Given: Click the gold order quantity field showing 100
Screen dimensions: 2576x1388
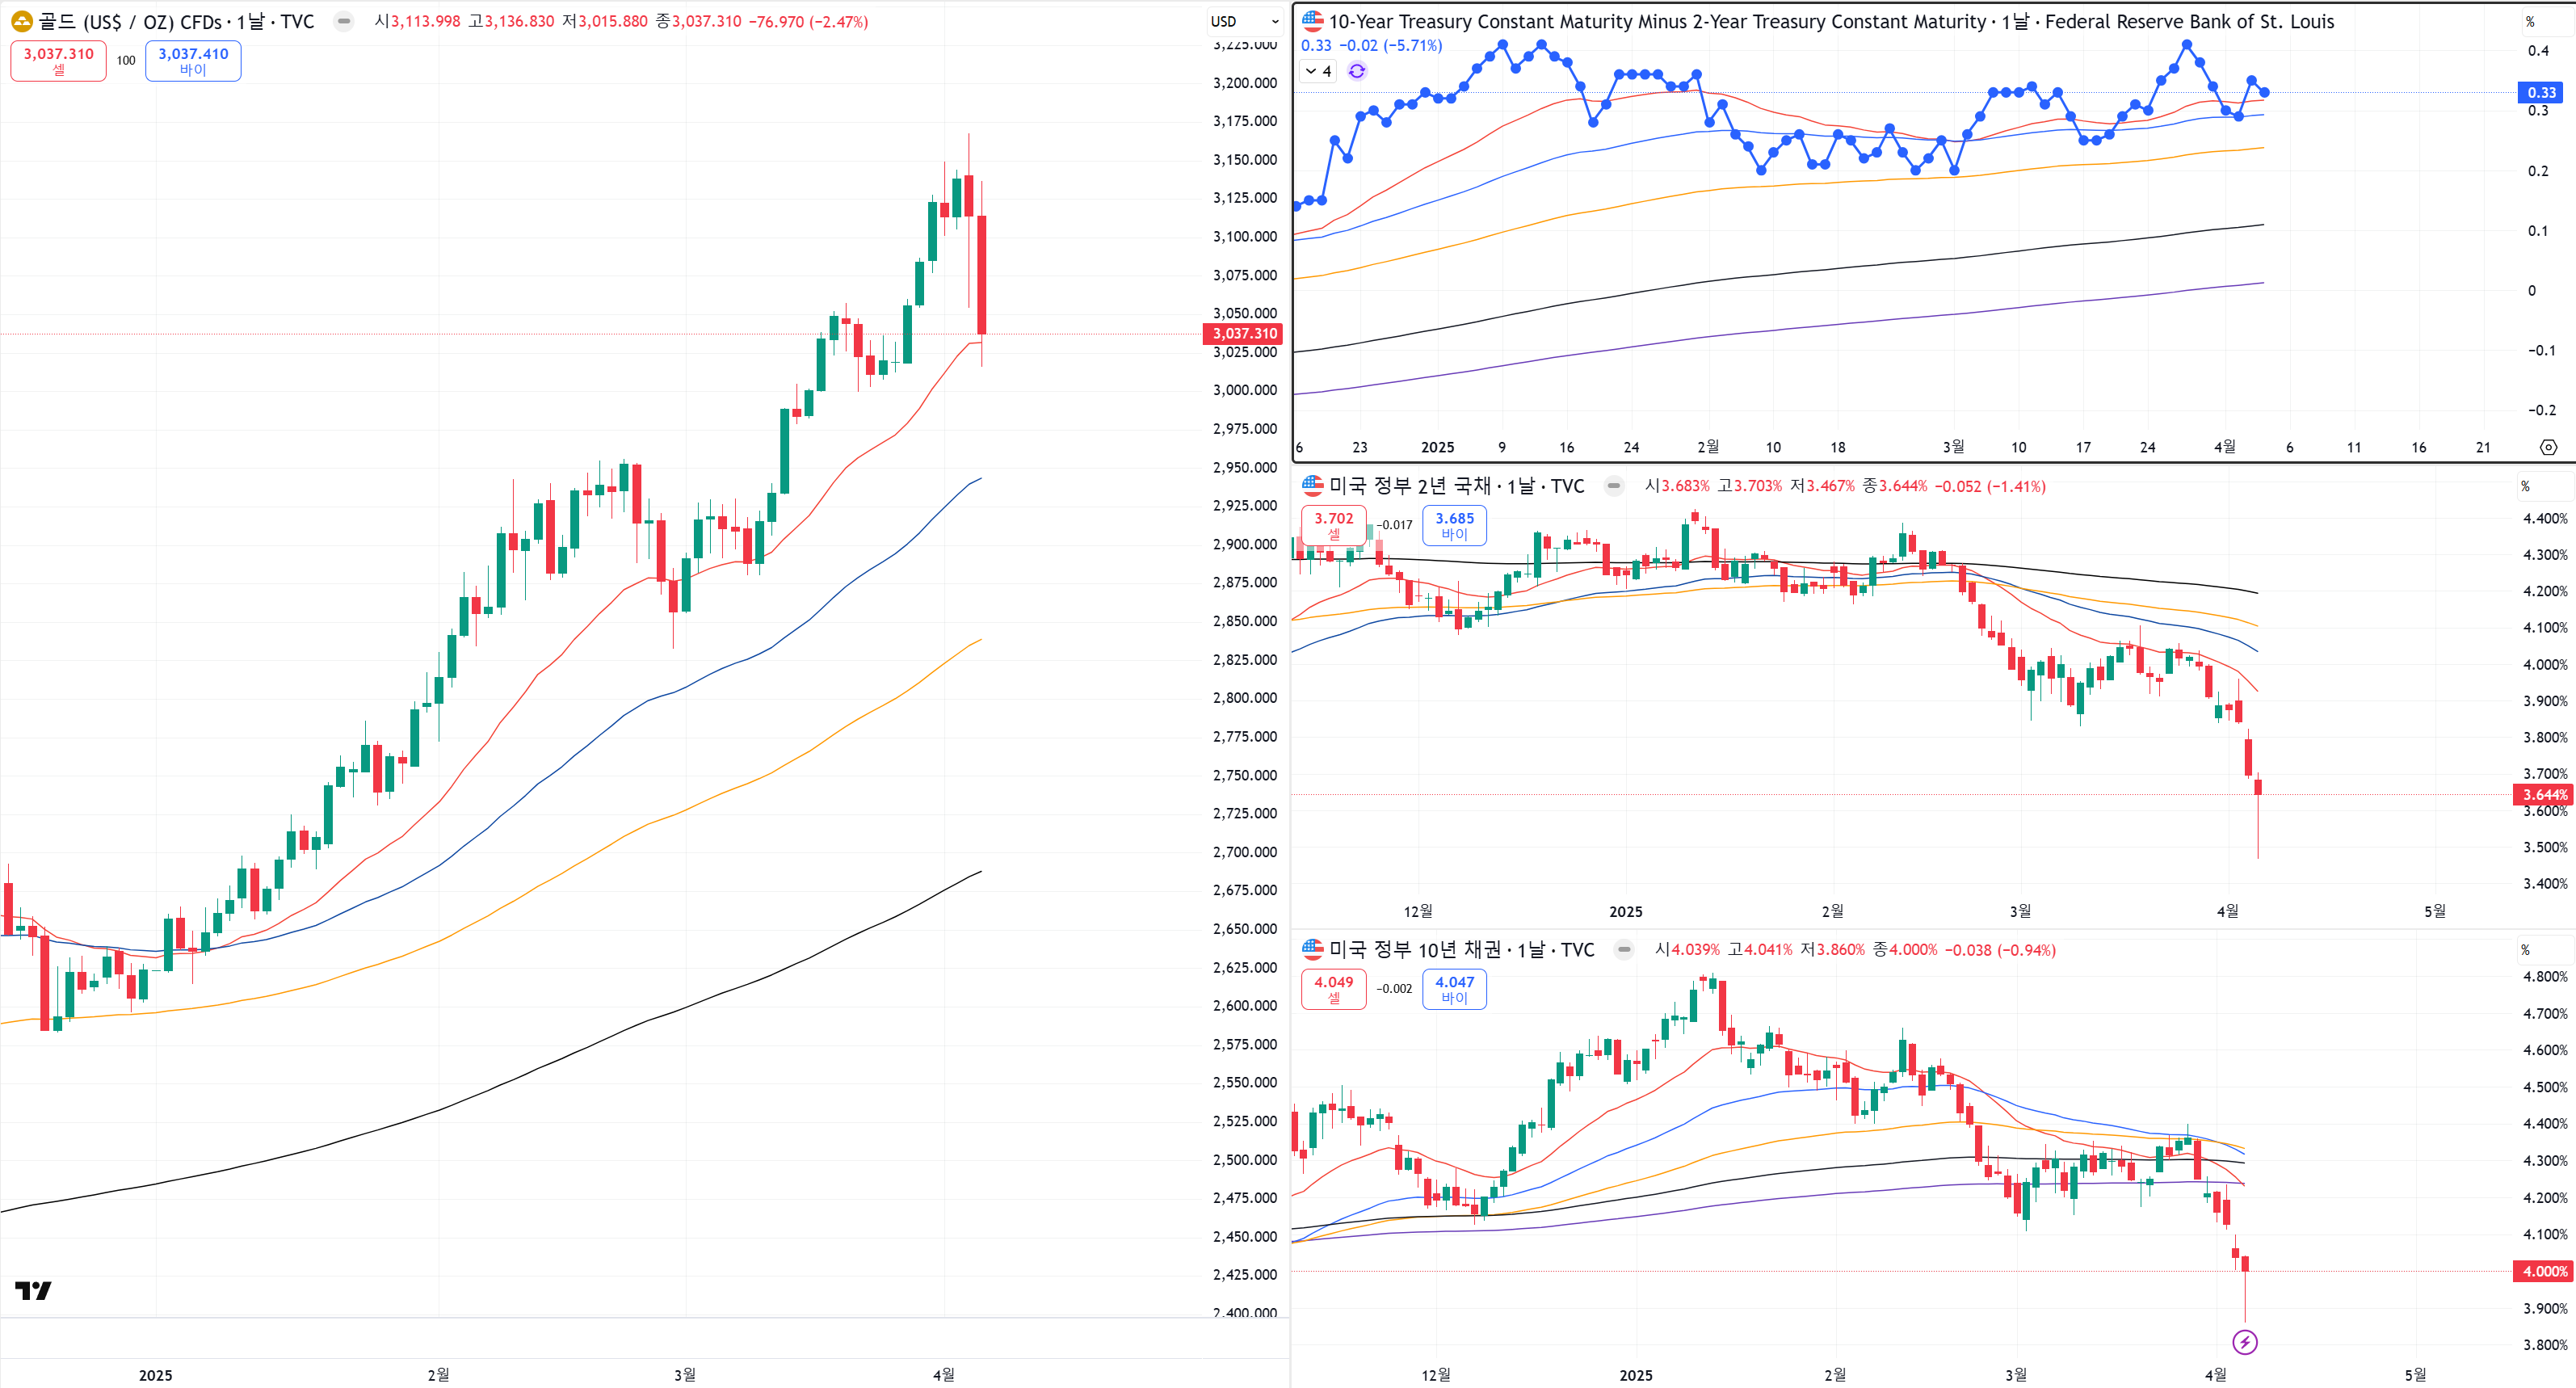Looking at the screenshot, I should [x=126, y=60].
